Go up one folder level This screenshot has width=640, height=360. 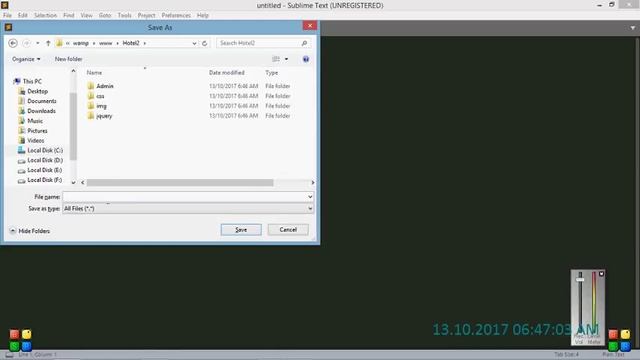48,43
